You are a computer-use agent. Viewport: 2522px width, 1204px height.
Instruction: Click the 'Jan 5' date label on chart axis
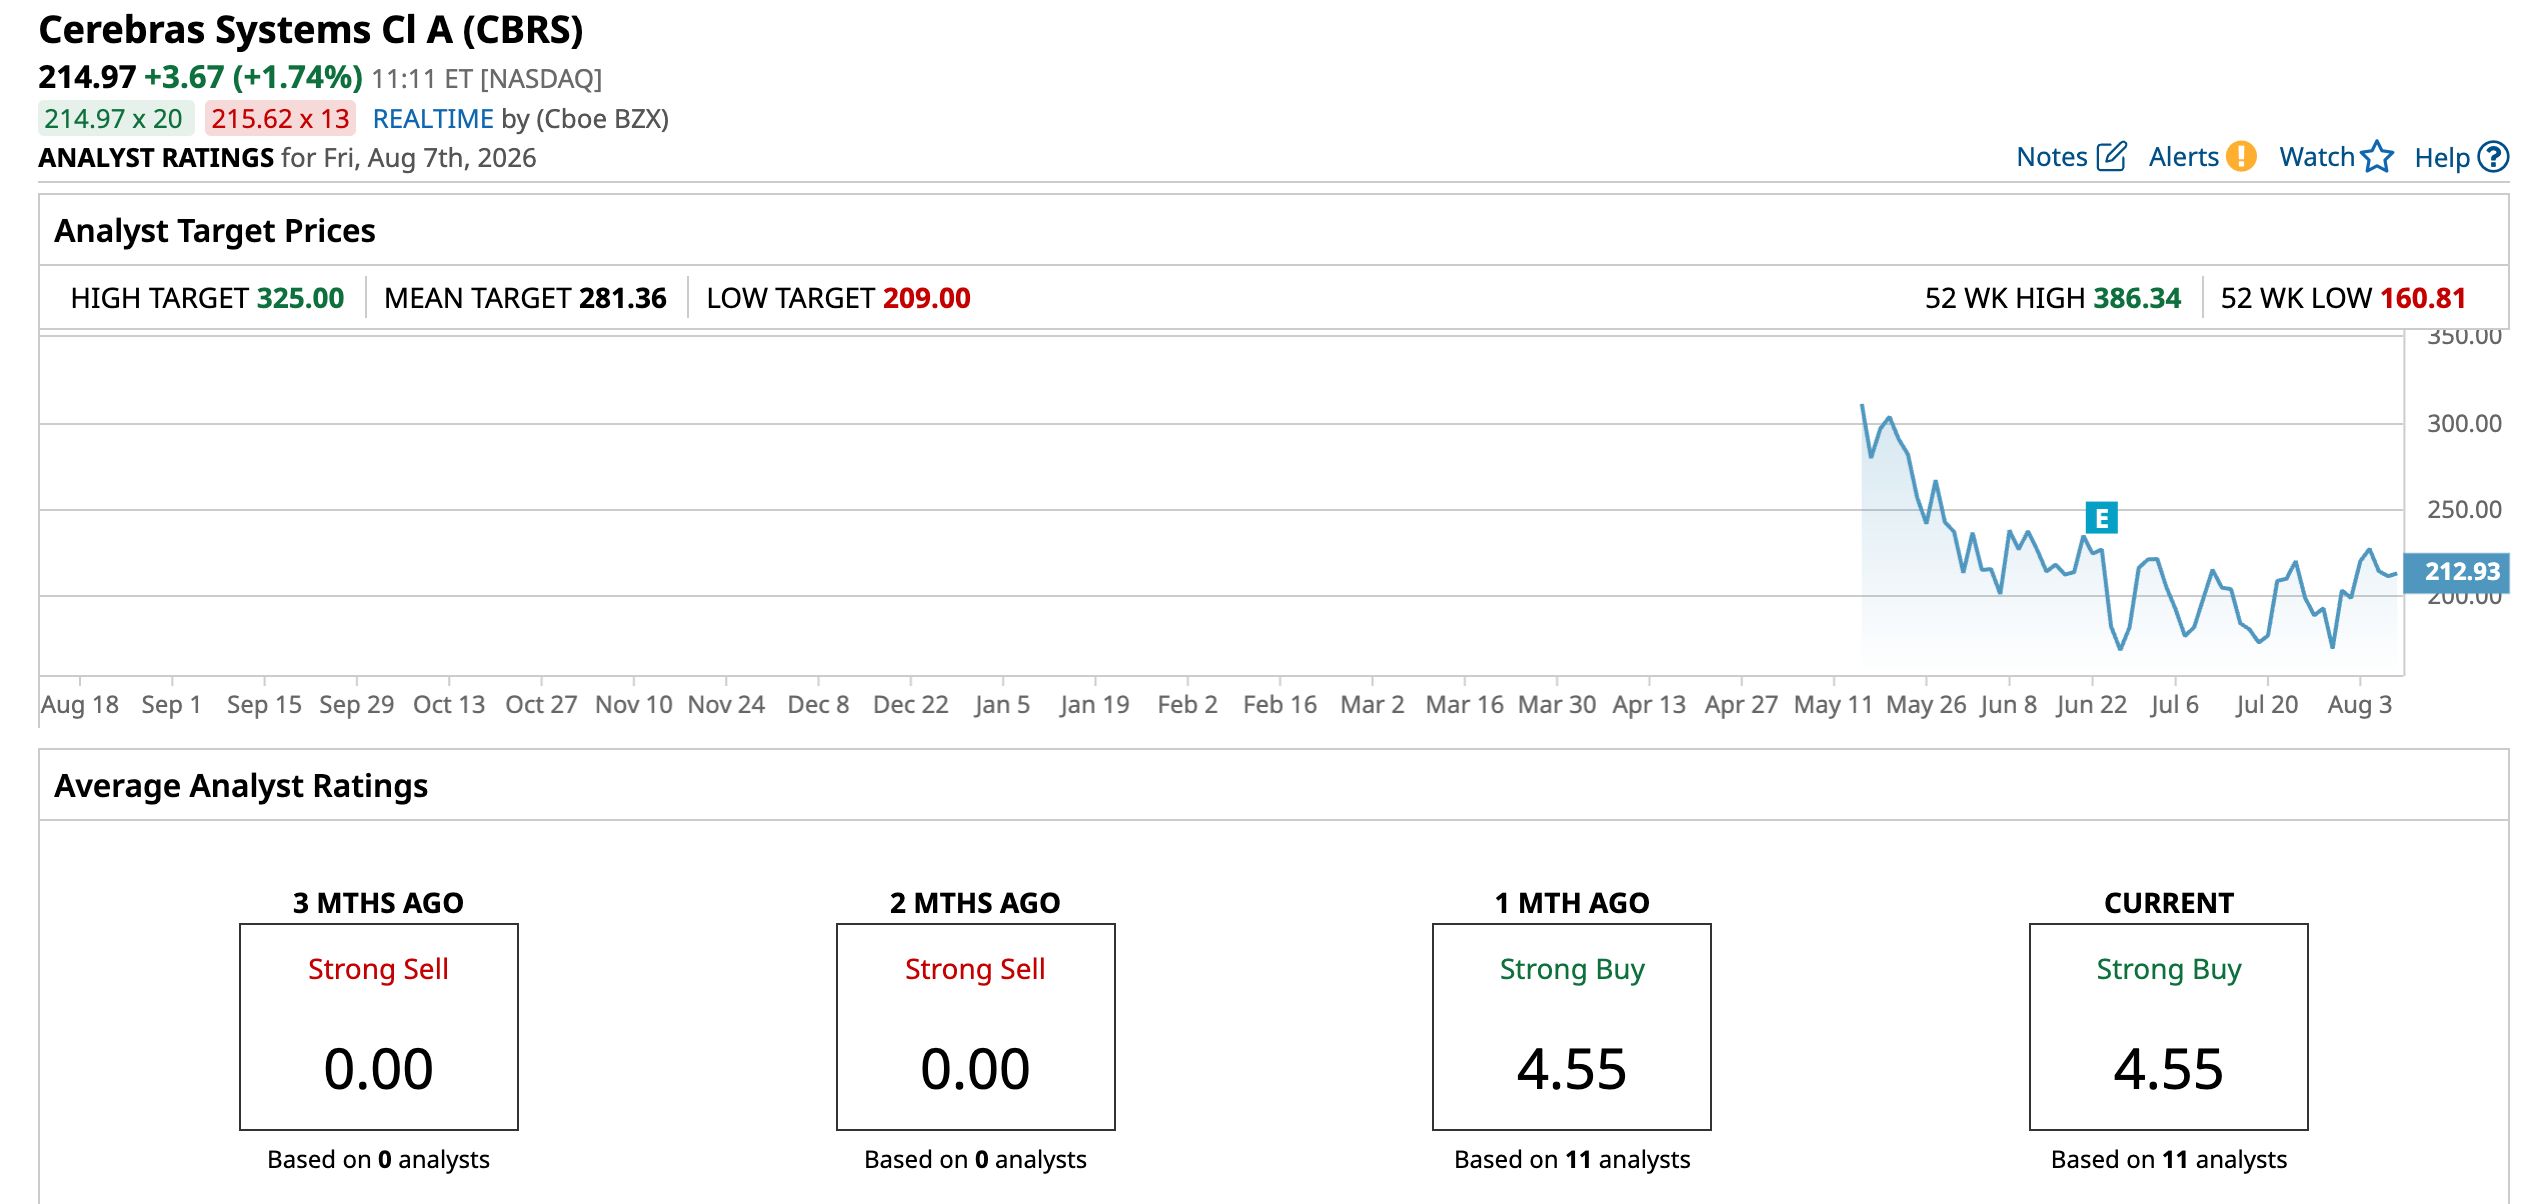tap(1002, 705)
